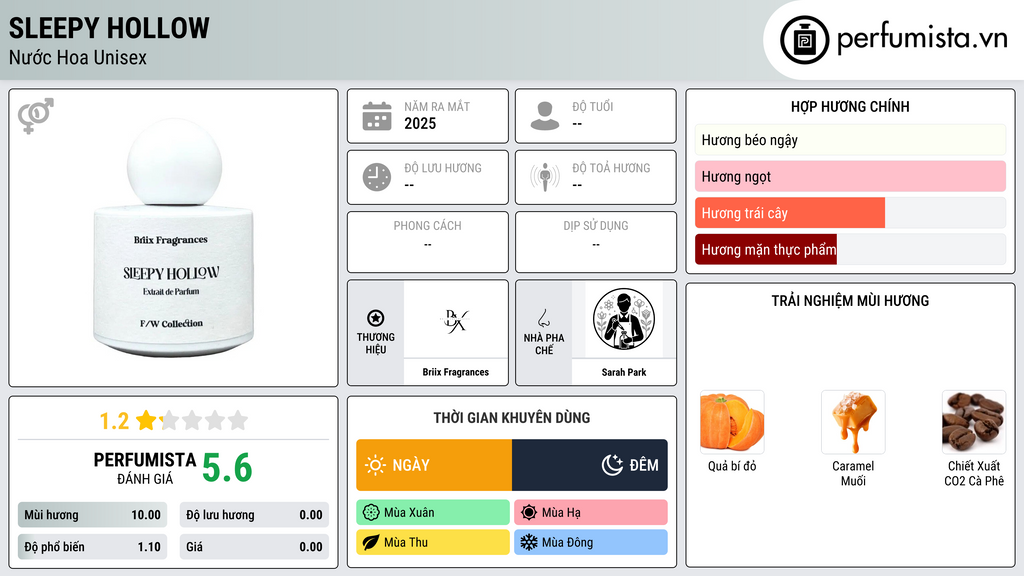Open the Năm ra mắt 2025 info card

428,116
